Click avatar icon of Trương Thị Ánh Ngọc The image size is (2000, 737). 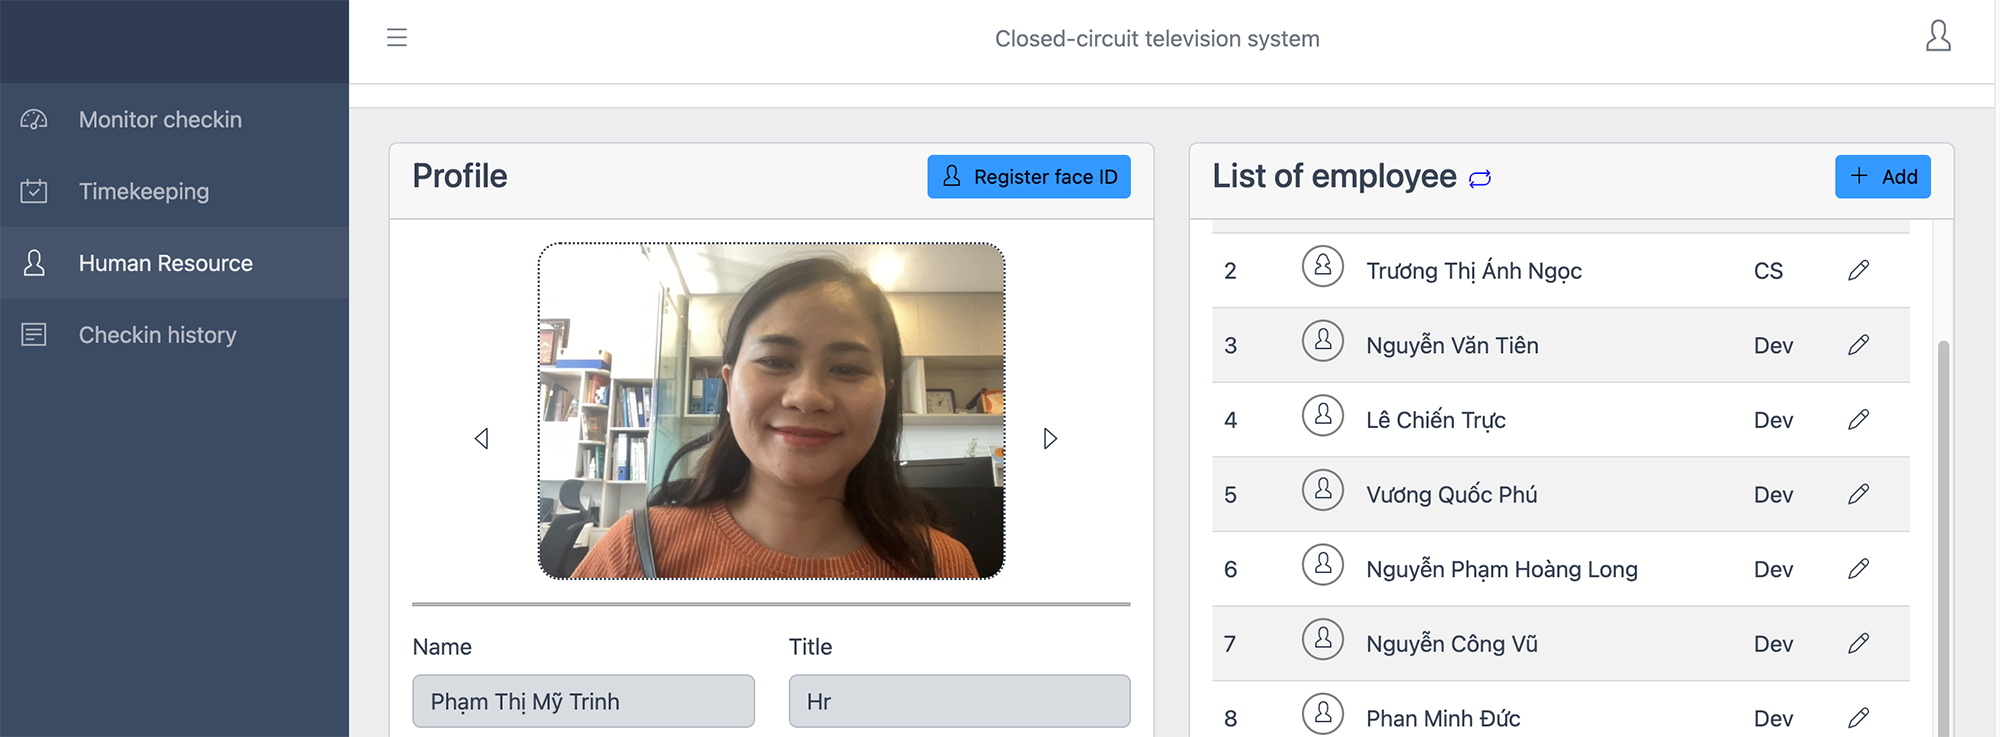tap(1323, 266)
